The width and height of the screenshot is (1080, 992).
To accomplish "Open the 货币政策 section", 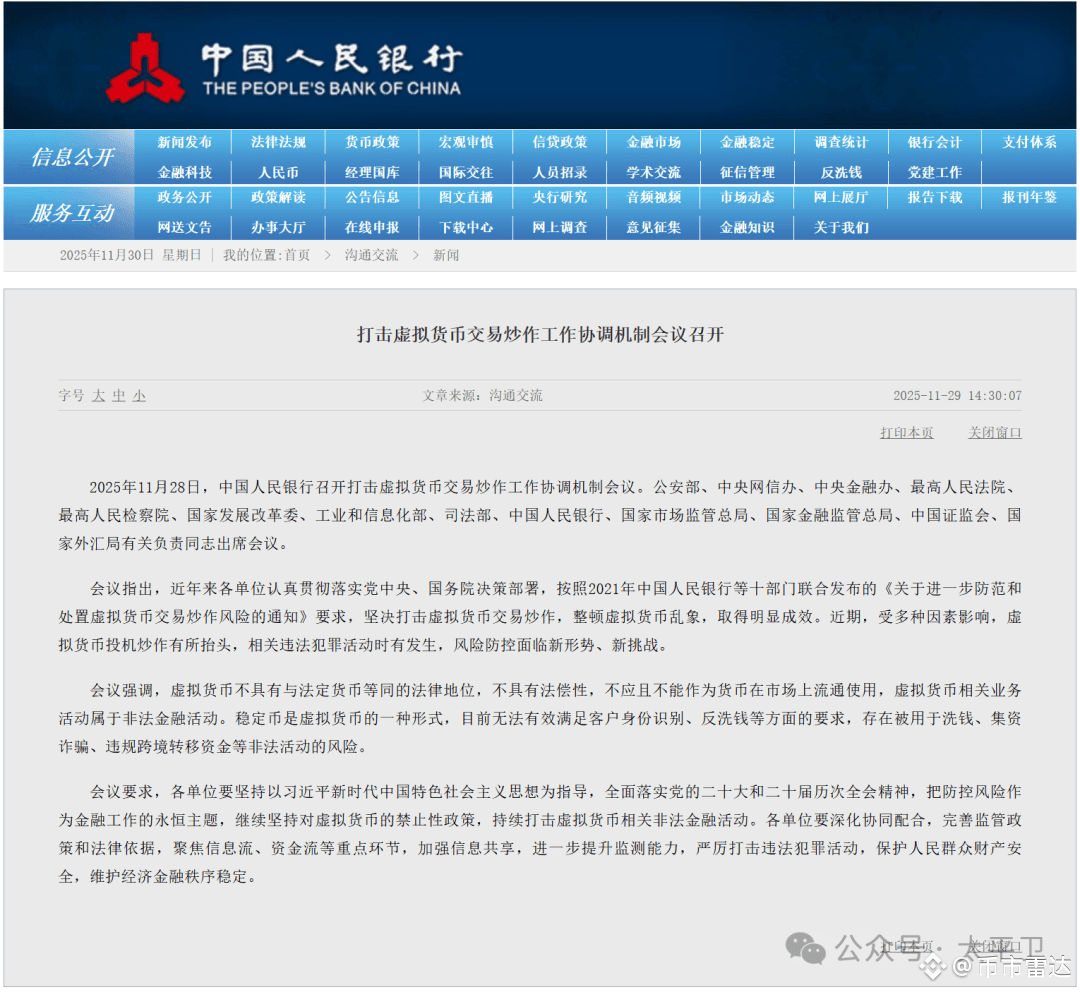I will (x=372, y=141).
